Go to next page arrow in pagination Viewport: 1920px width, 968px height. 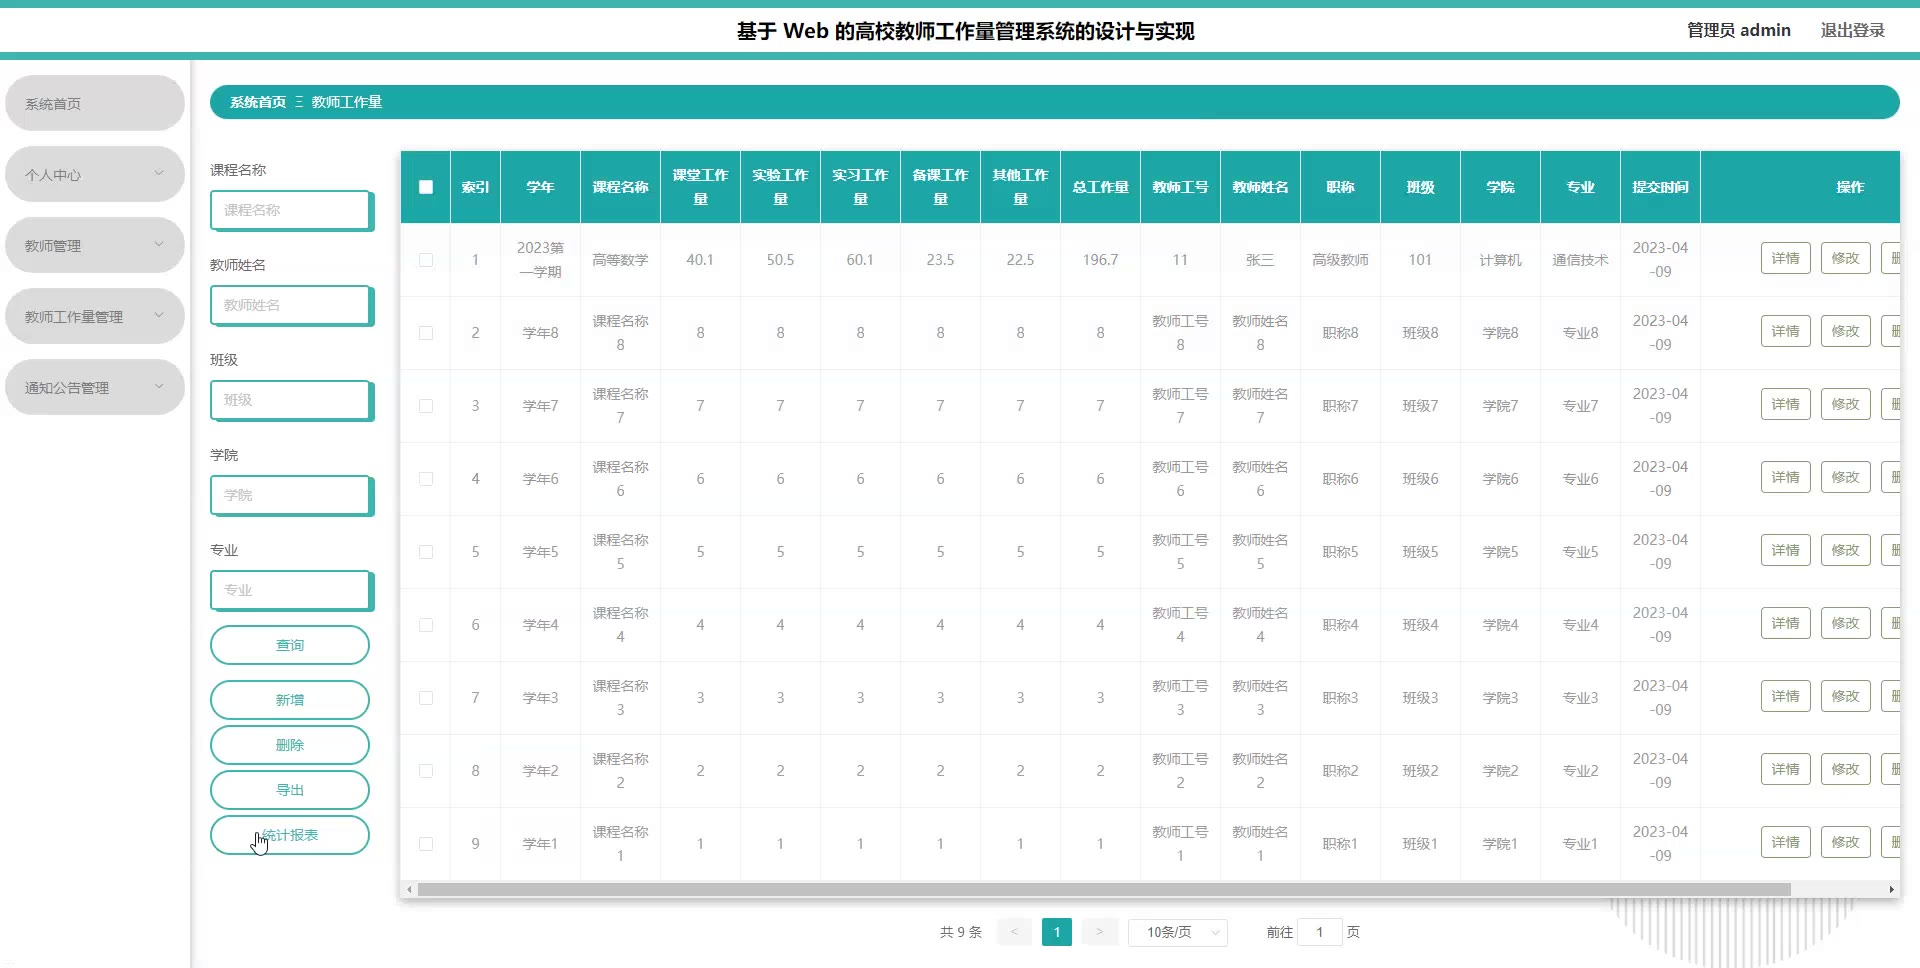[x=1100, y=932]
